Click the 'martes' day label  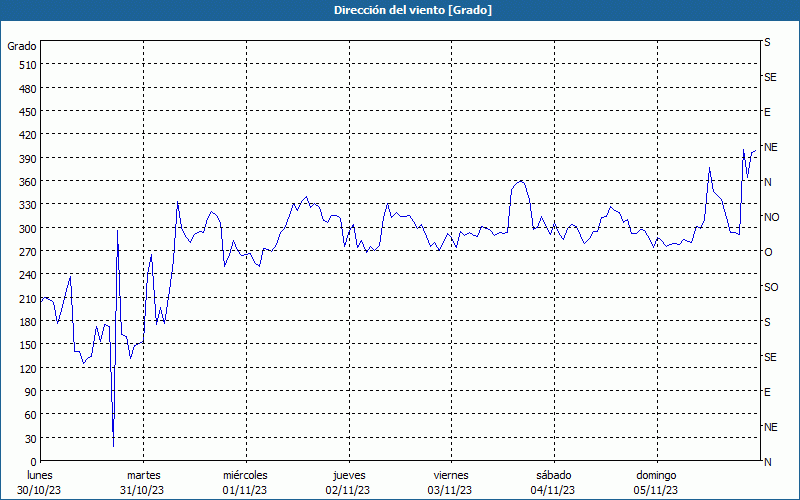[144, 475]
